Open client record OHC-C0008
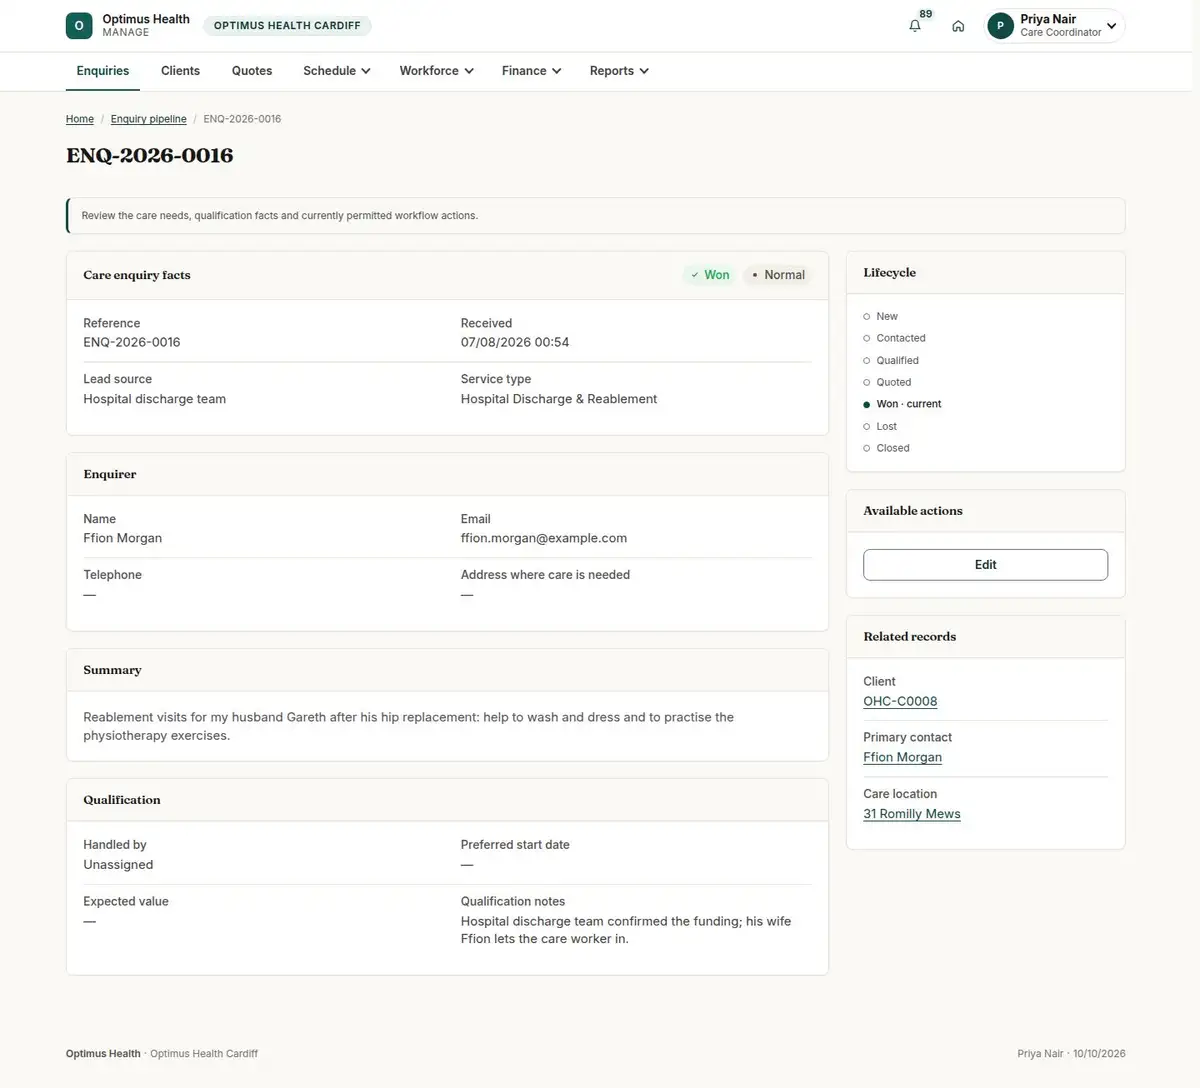 900,701
